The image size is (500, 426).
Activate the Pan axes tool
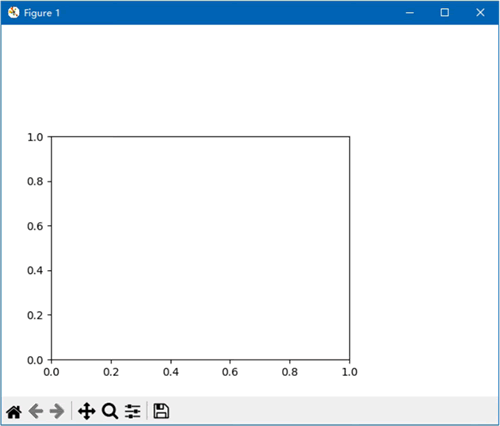tap(87, 411)
